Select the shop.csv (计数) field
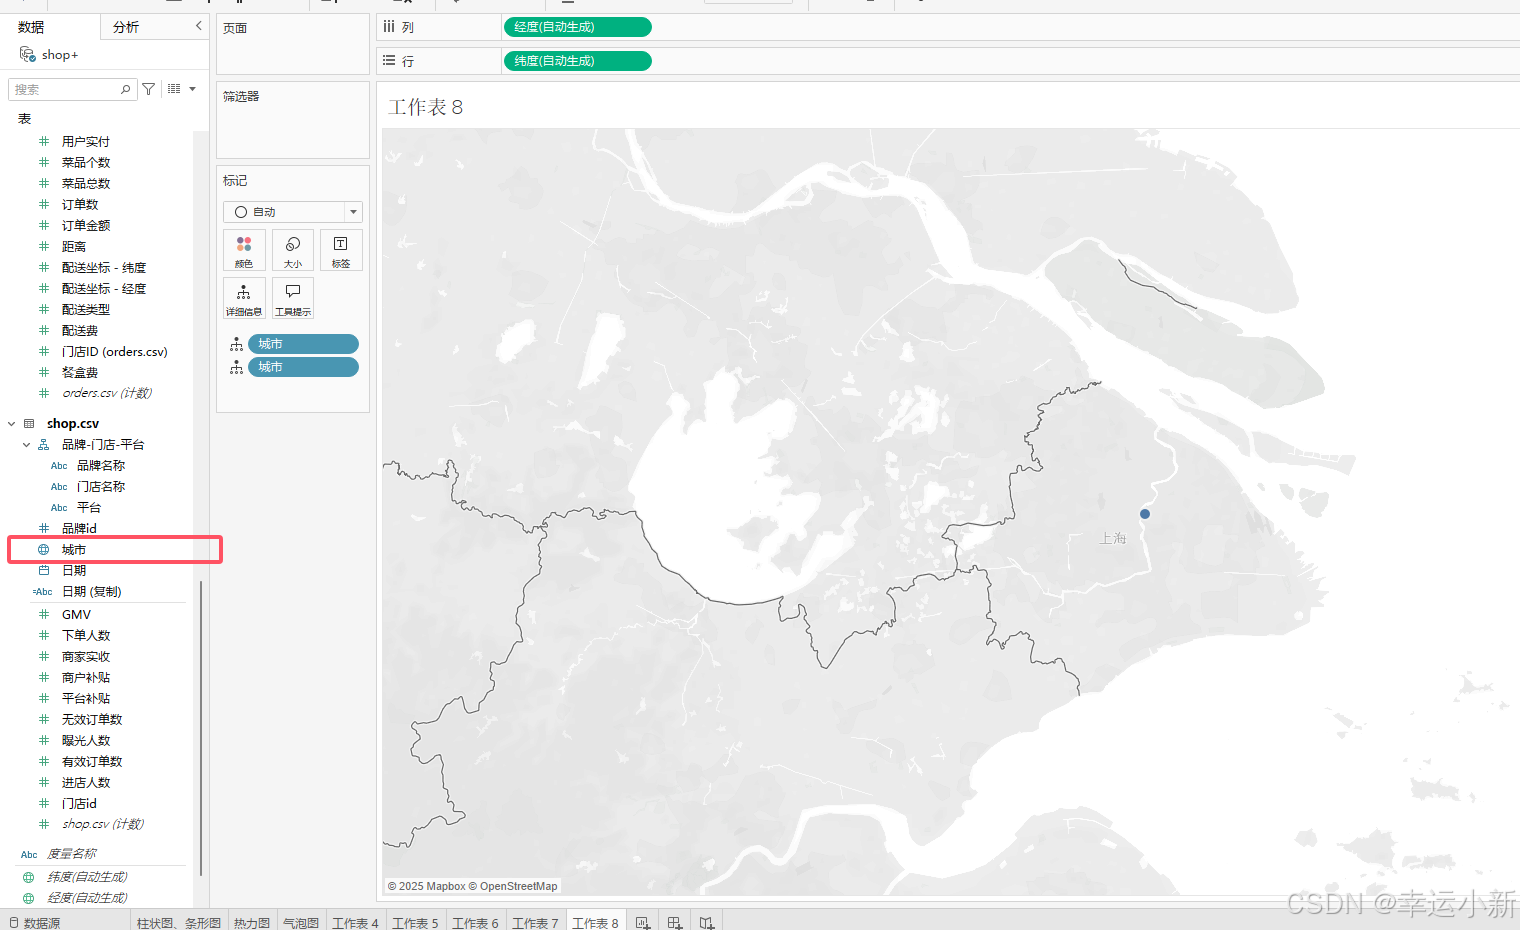The width and height of the screenshot is (1520, 930). pos(101,824)
